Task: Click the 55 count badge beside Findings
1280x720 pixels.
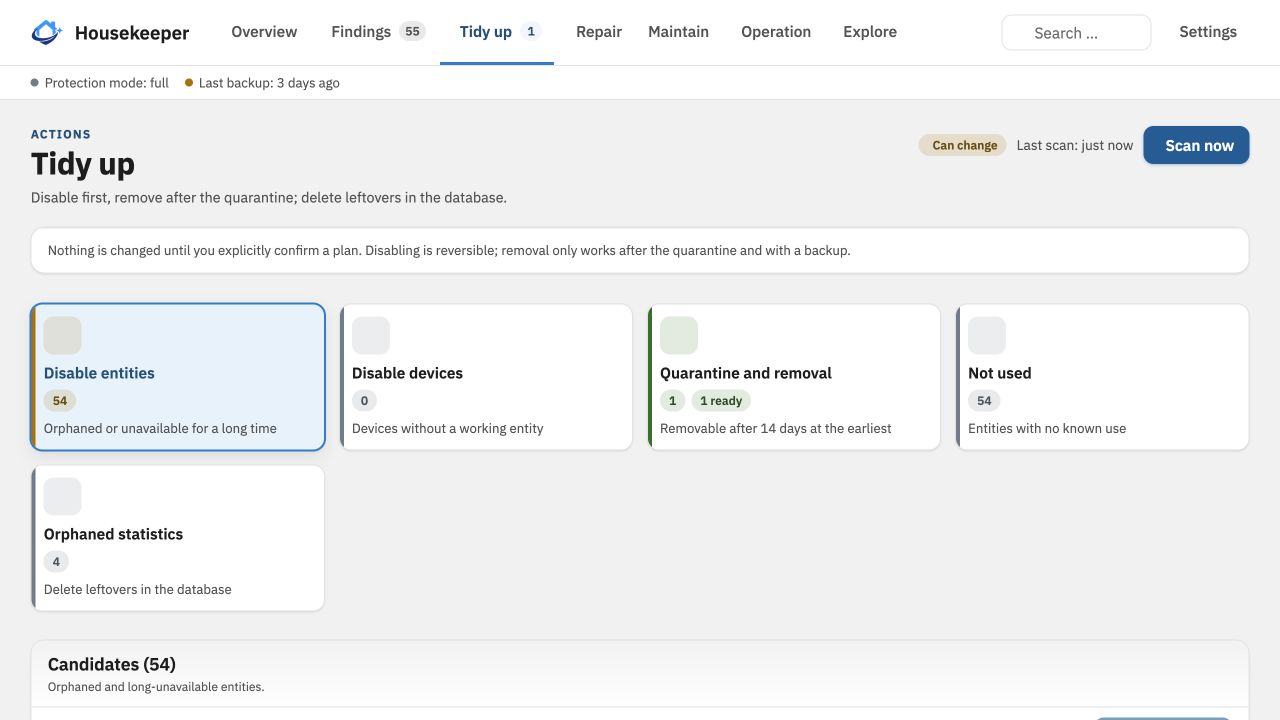Action: (x=412, y=32)
